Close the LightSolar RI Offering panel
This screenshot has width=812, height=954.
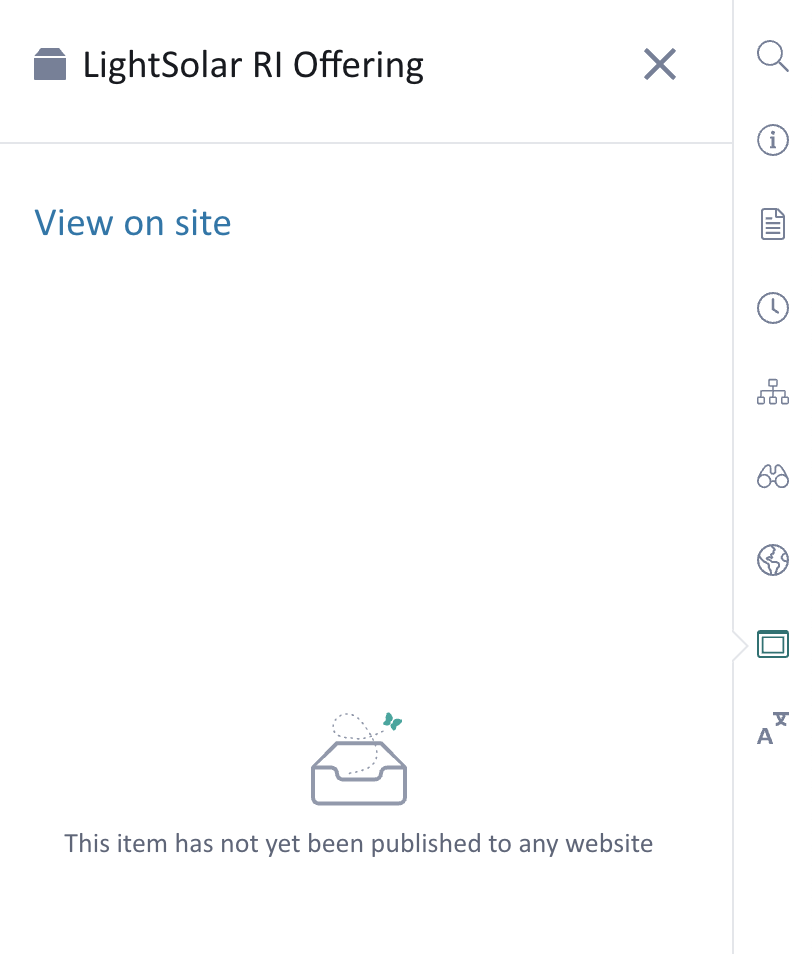tap(660, 64)
